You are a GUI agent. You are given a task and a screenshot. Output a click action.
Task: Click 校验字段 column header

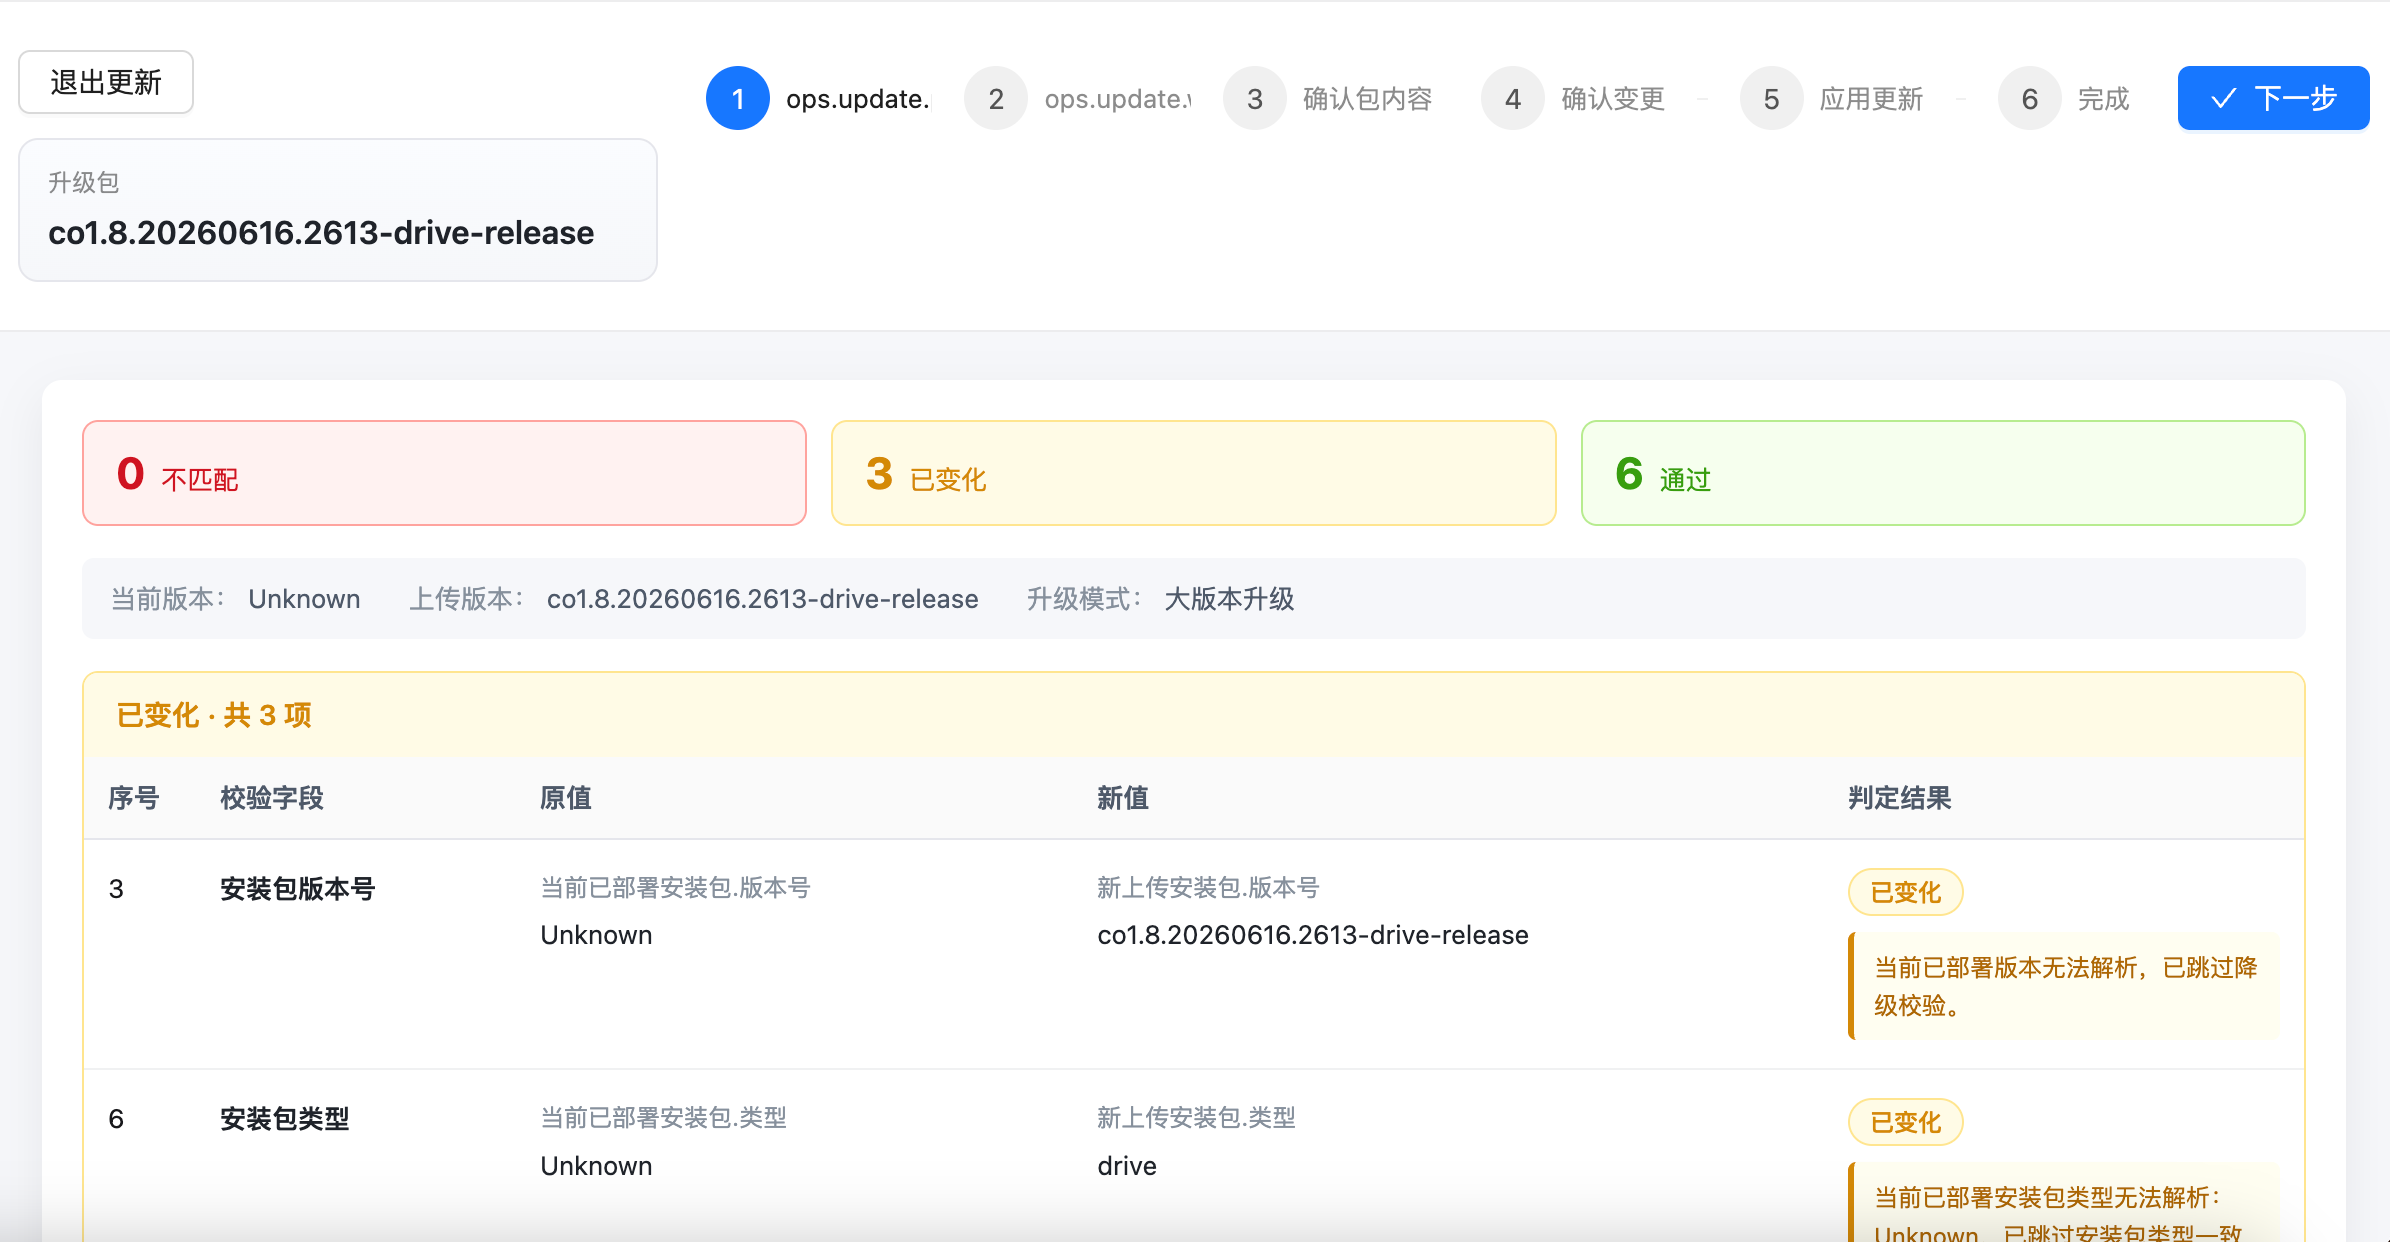[272, 798]
